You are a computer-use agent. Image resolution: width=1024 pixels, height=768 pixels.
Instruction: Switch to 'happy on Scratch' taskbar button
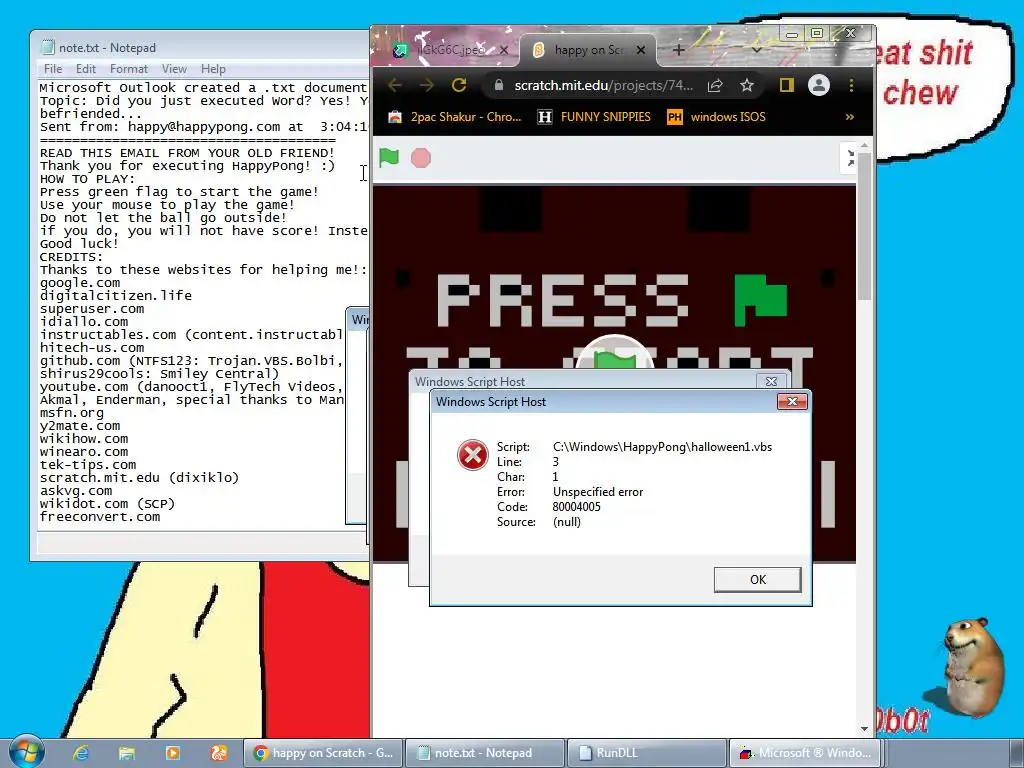click(x=323, y=753)
